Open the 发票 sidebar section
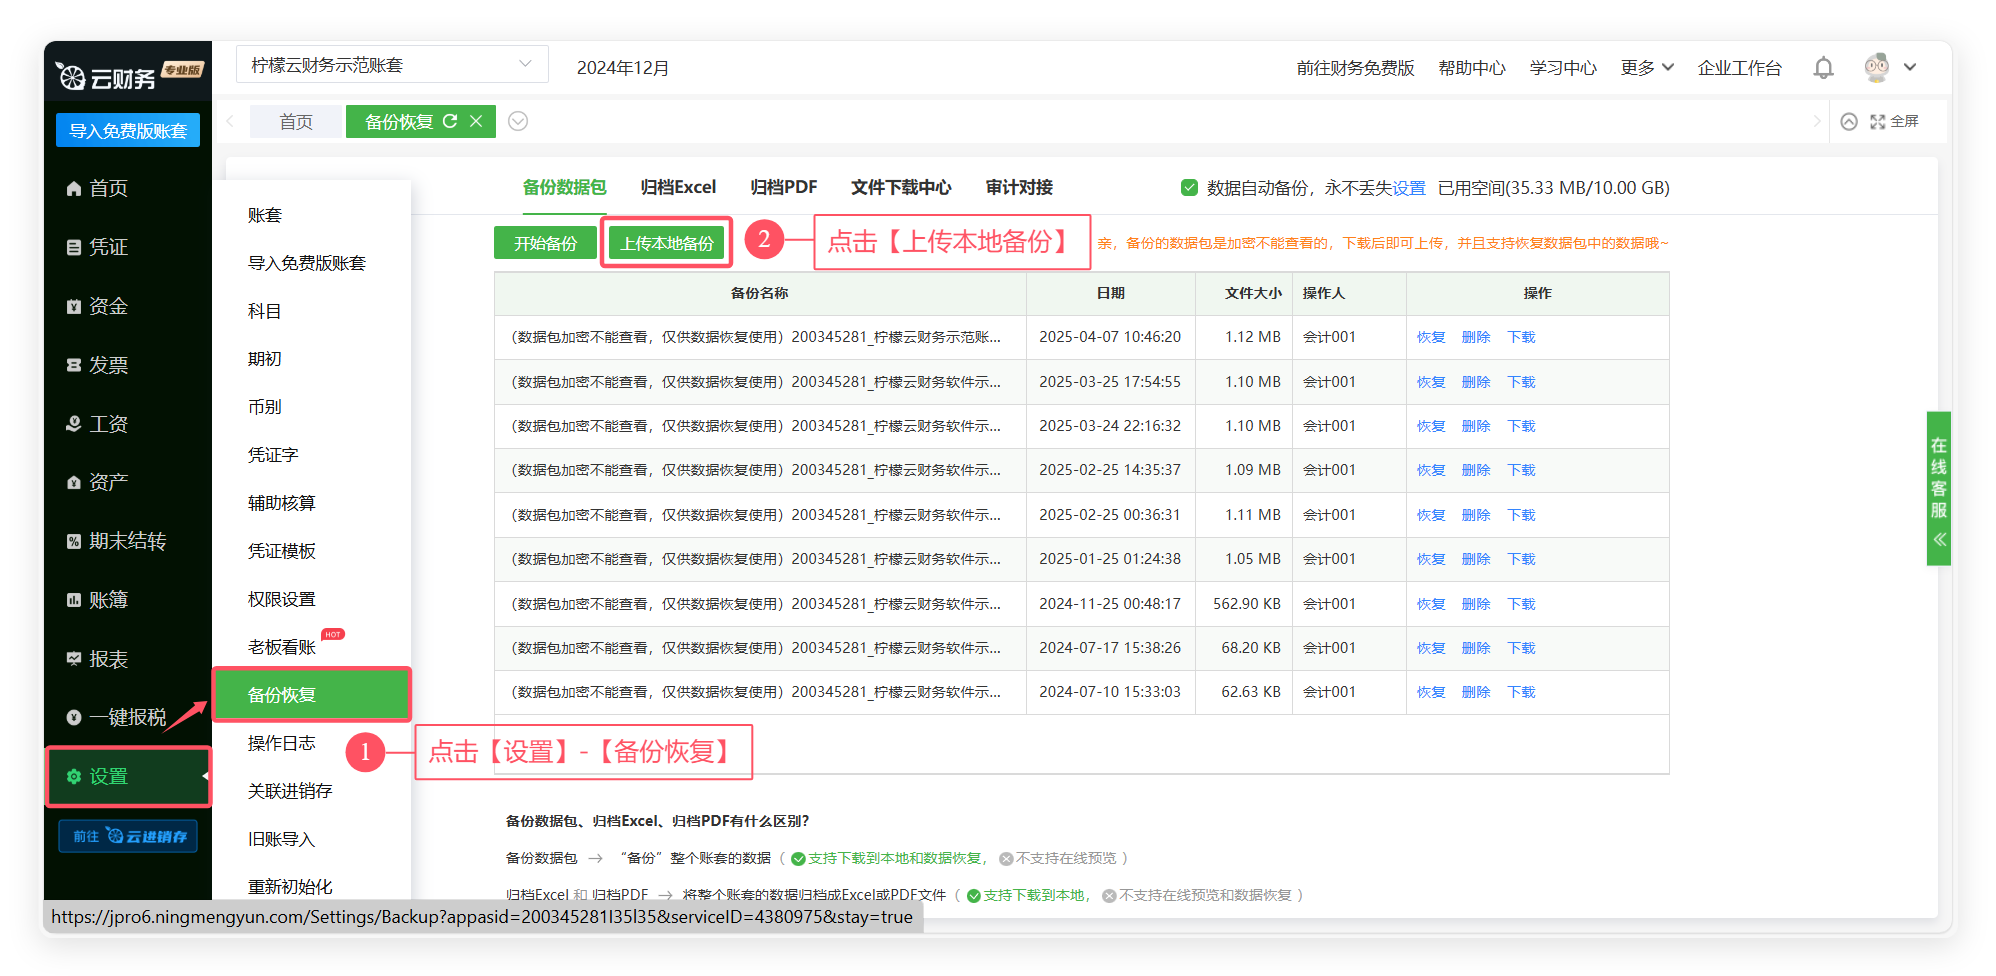 pyautogui.click(x=108, y=365)
